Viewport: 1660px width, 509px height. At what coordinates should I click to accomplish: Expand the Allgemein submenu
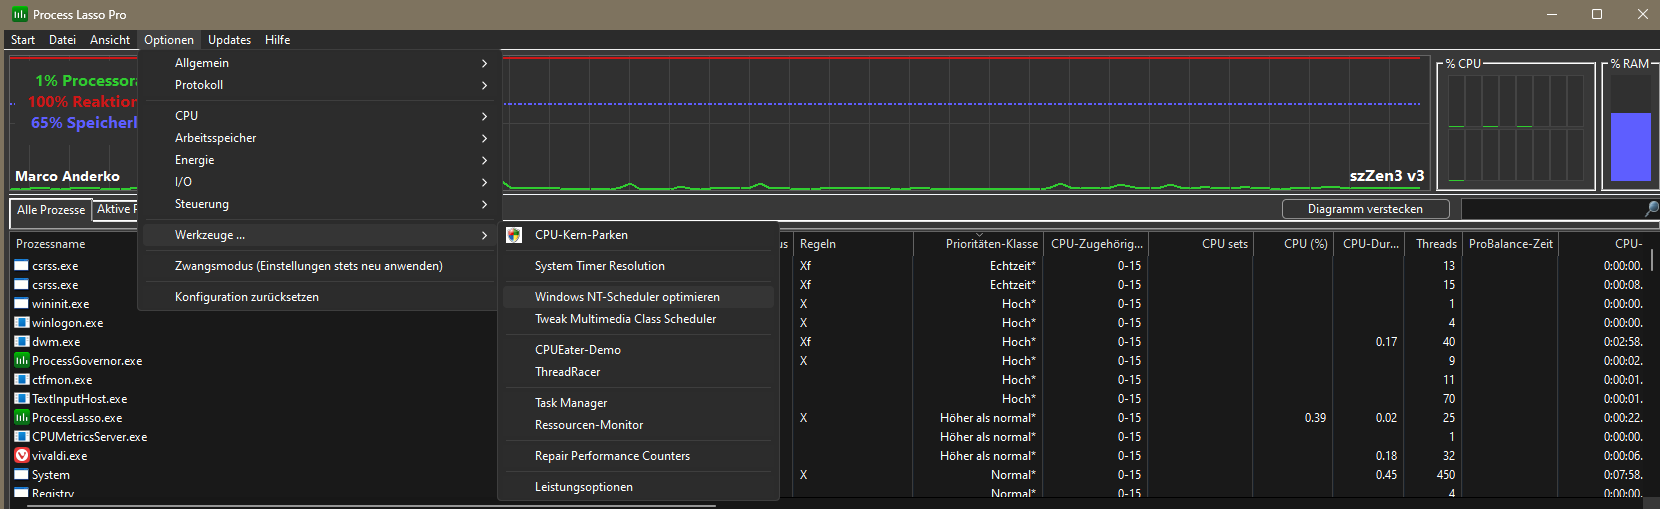[318, 63]
